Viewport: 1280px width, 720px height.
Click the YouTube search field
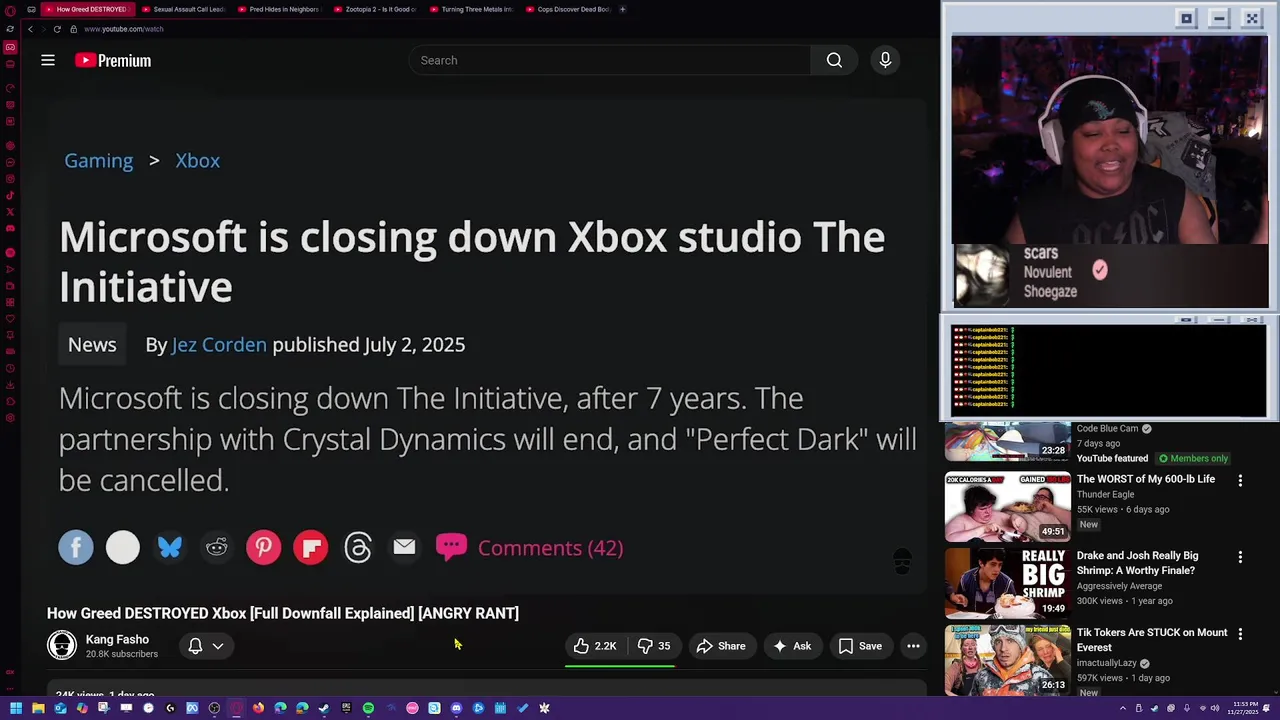[x=610, y=60]
